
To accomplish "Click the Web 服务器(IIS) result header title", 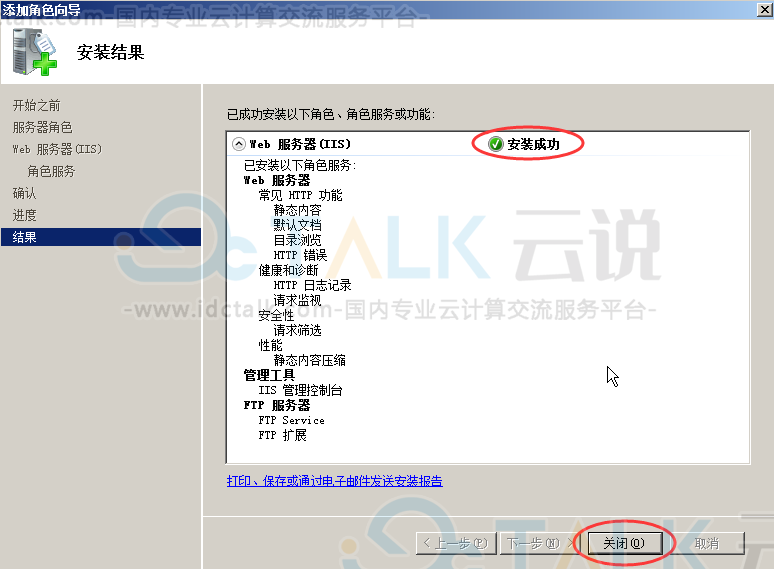I will 300,144.
